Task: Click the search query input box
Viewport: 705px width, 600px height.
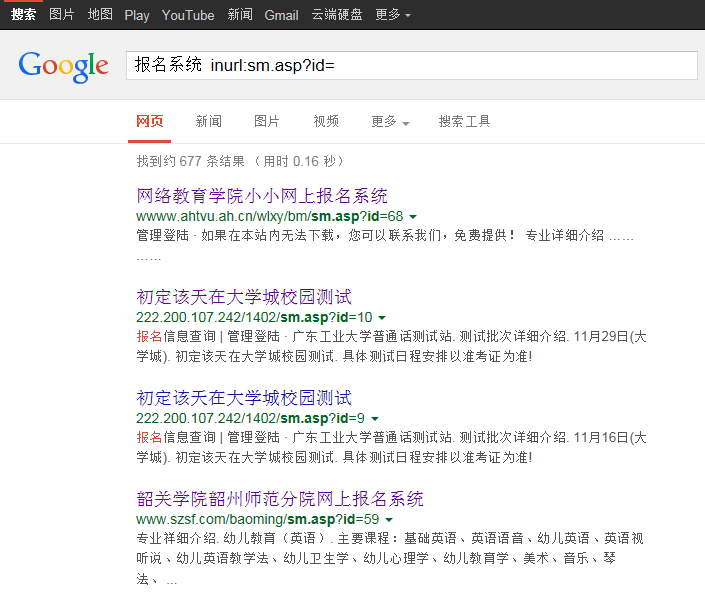Action: click(x=411, y=65)
